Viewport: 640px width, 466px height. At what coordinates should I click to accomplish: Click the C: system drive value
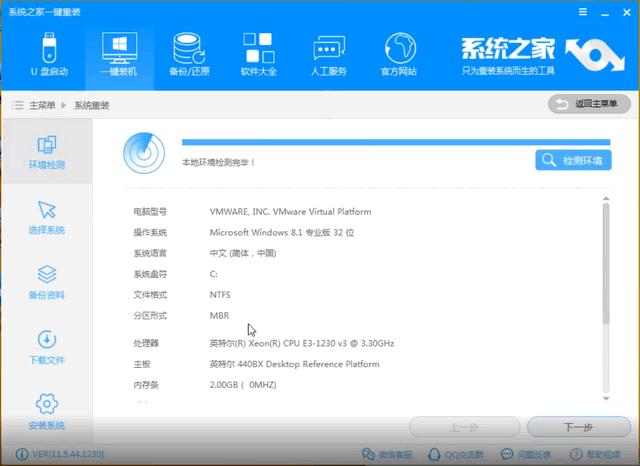click(x=213, y=274)
